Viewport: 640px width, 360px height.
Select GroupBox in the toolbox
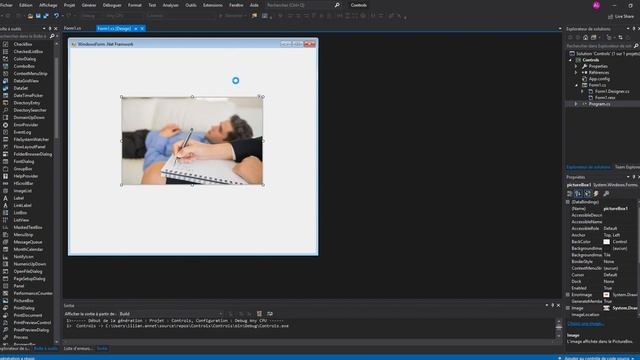click(x=23, y=169)
